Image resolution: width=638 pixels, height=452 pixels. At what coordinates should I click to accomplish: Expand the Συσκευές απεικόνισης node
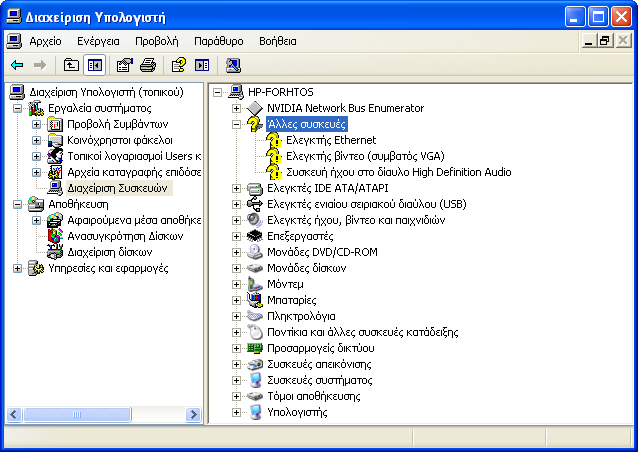tap(236, 365)
